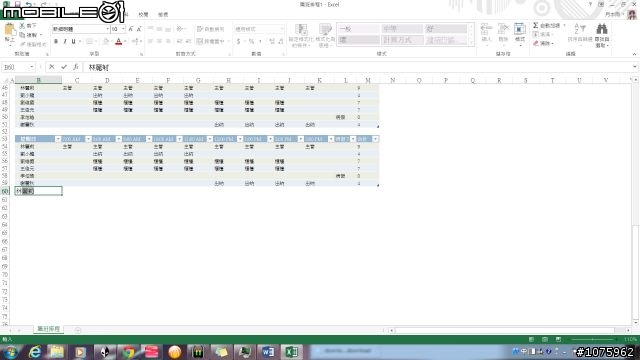
Task: Select the Calculation (計算方式) cell style
Action: (402, 40)
